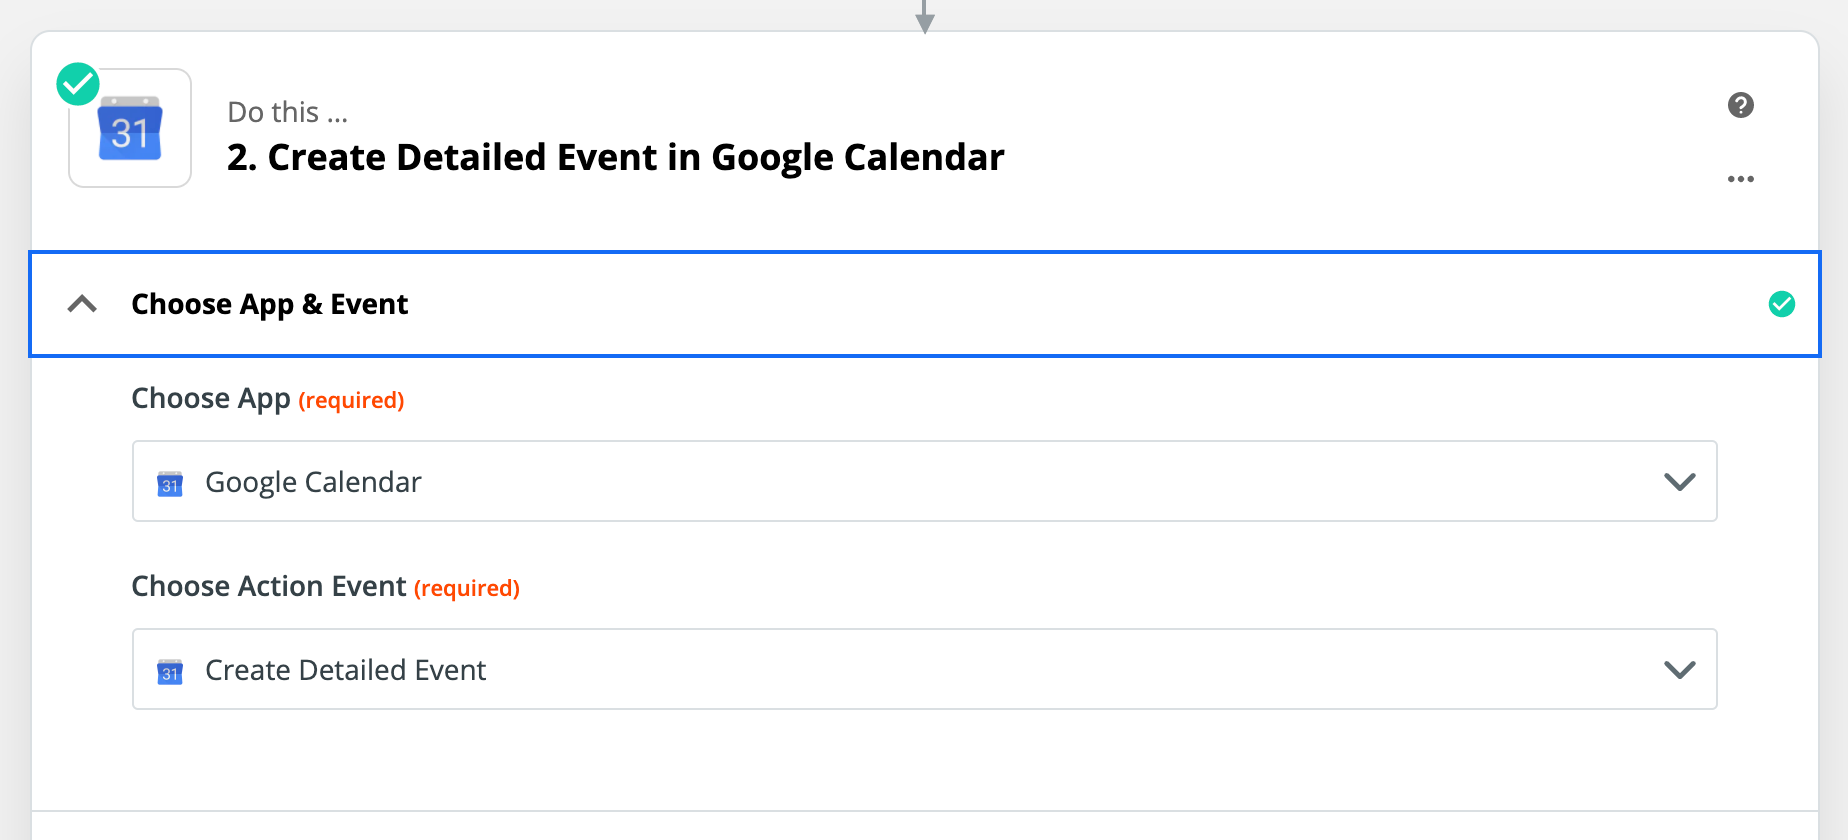Viewport: 1848px width, 840px height.
Task: Open the three-dot step options menu
Action: (x=1740, y=179)
